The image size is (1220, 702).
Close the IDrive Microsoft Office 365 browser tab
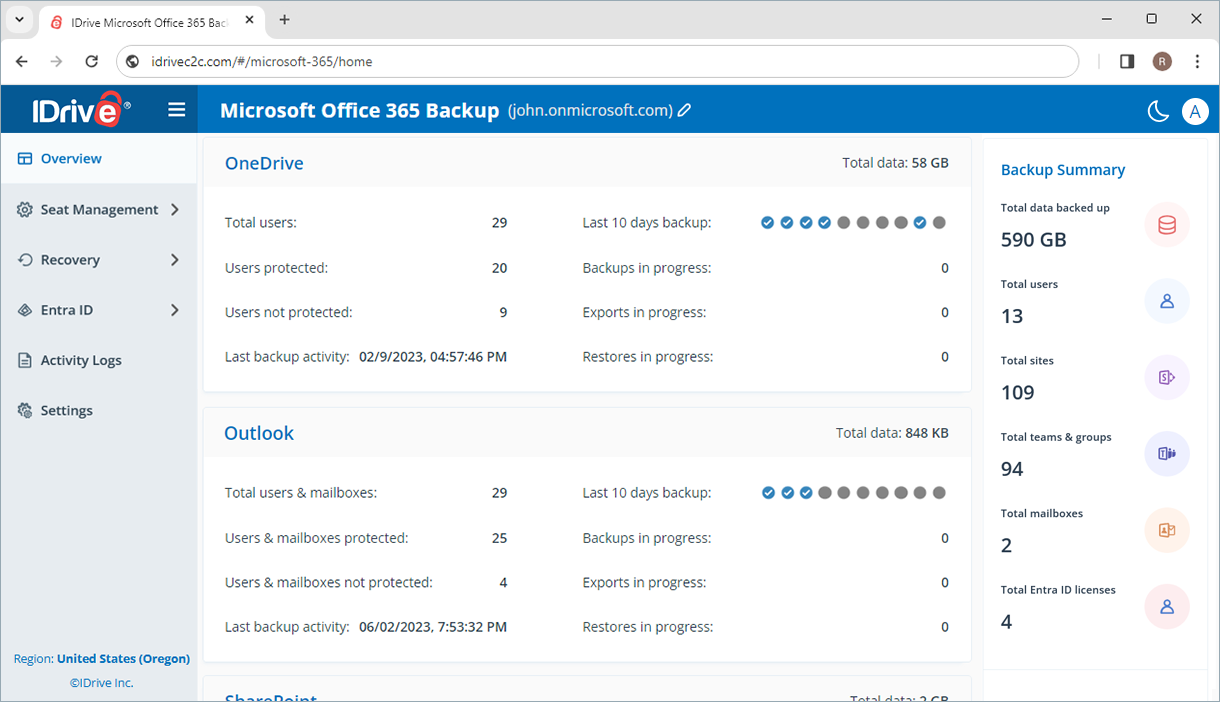click(x=249, y=21)
